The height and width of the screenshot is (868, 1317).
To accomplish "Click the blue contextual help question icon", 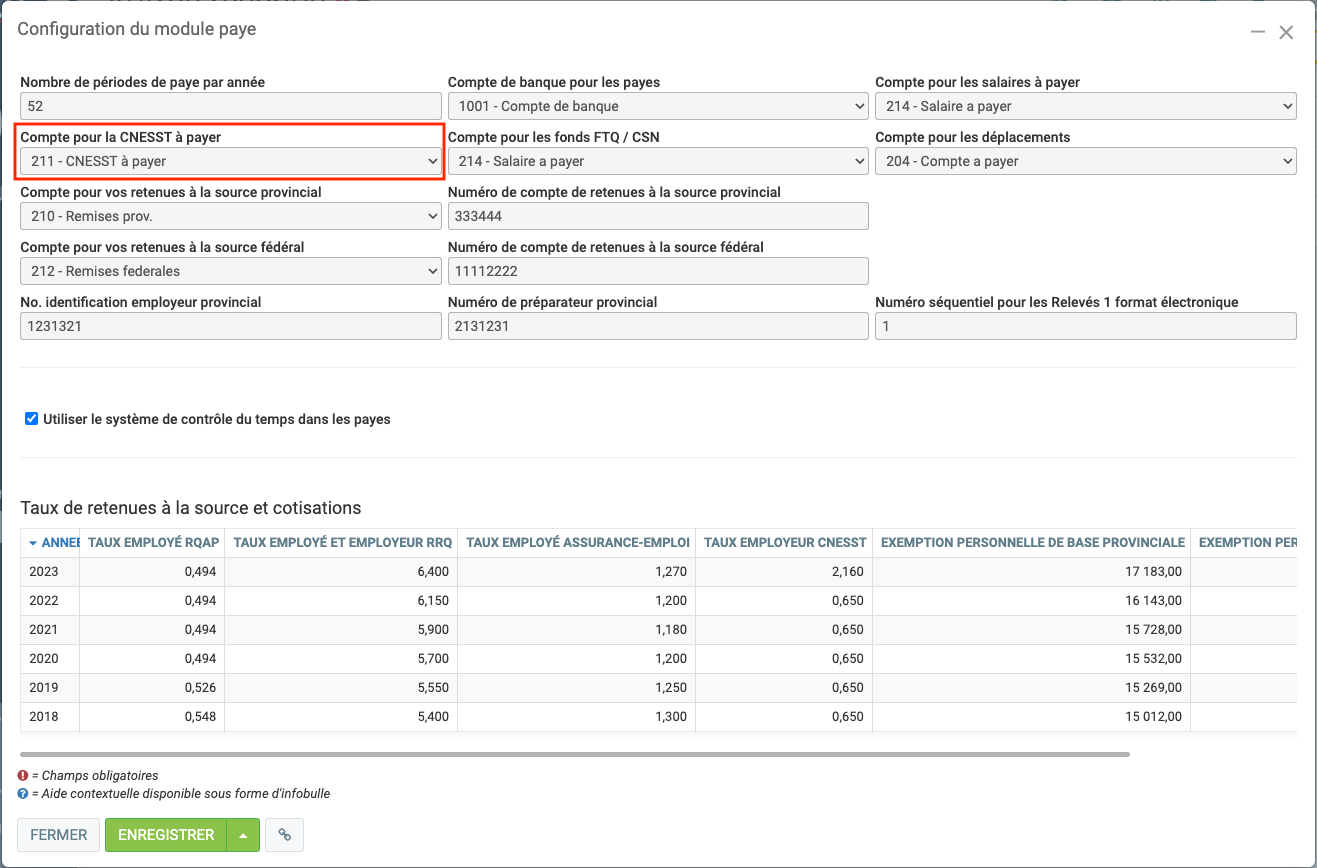I will (23, 794).
